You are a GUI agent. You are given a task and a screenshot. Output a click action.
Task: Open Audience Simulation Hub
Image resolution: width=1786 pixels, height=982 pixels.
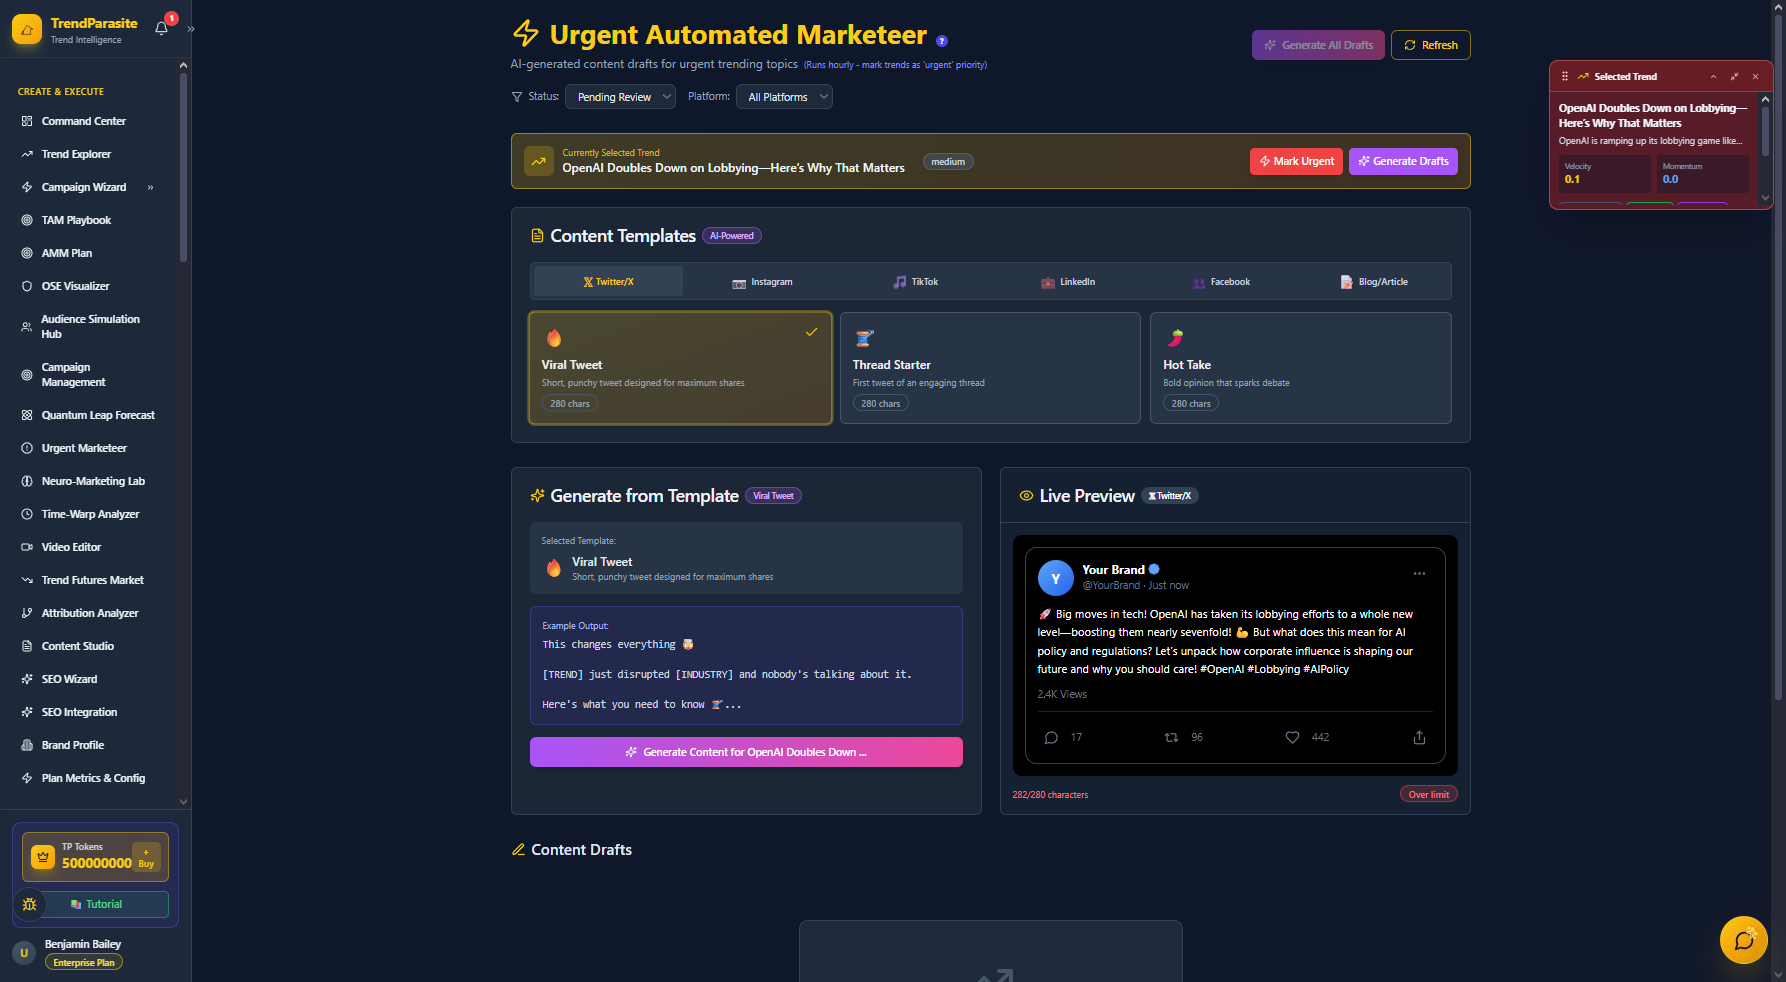88,327
